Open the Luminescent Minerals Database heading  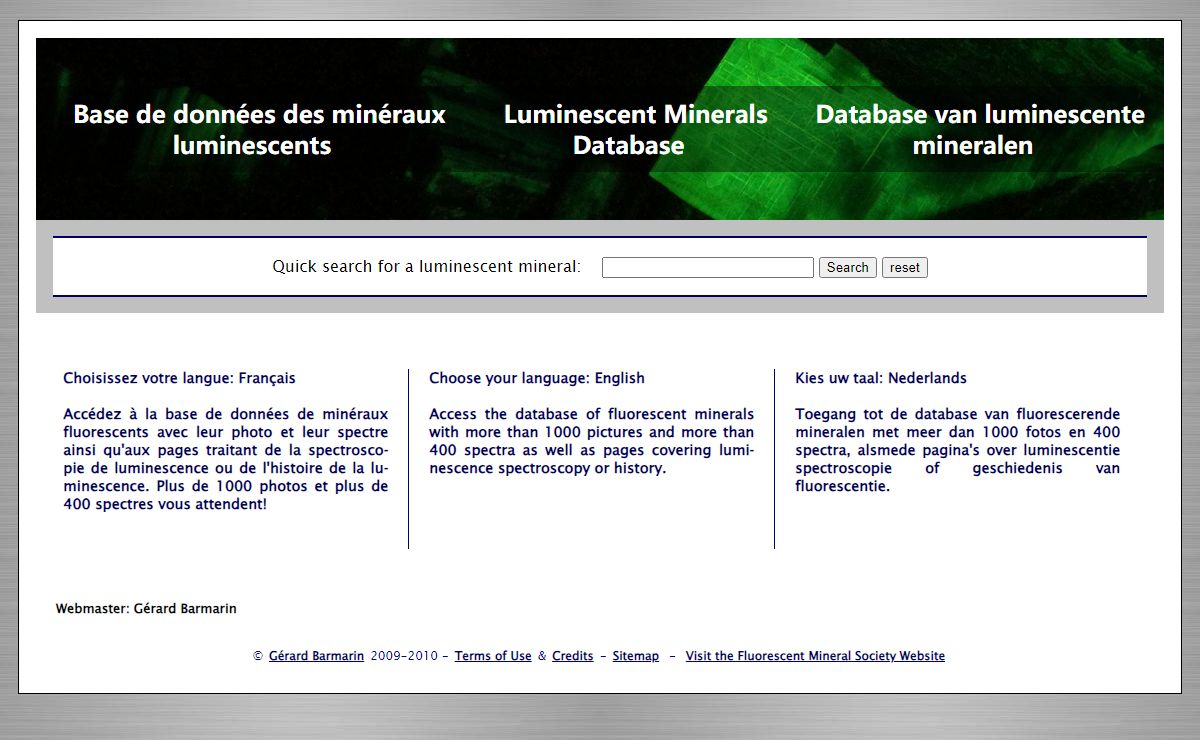[635, 129]
